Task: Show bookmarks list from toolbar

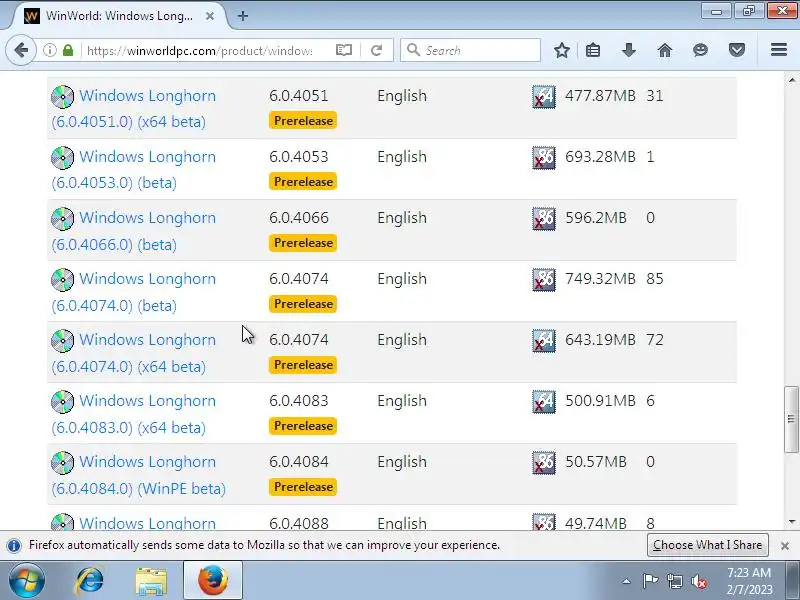Action: coord(593,50)
